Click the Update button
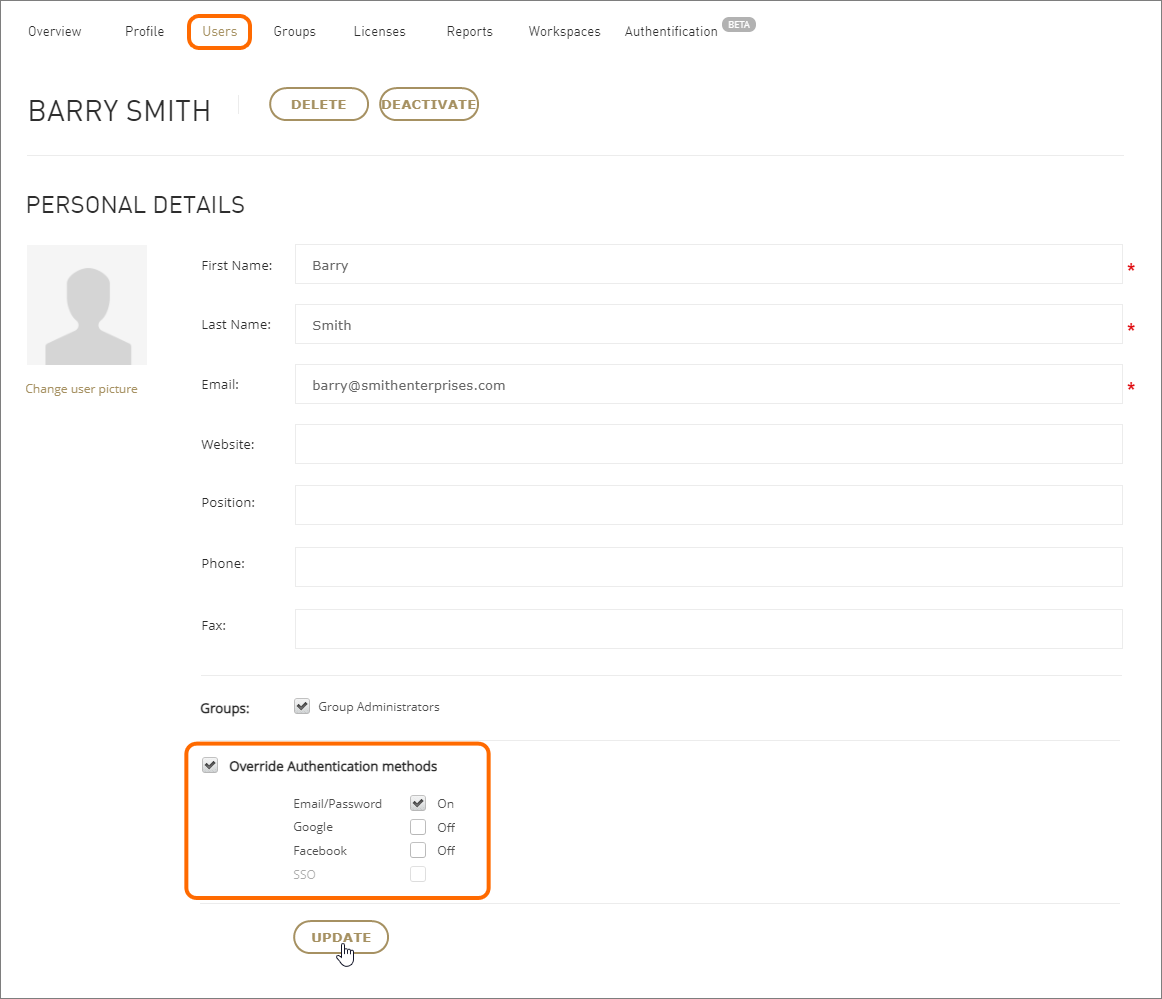This screenshot has width=1162, height=999. point(341,937)
